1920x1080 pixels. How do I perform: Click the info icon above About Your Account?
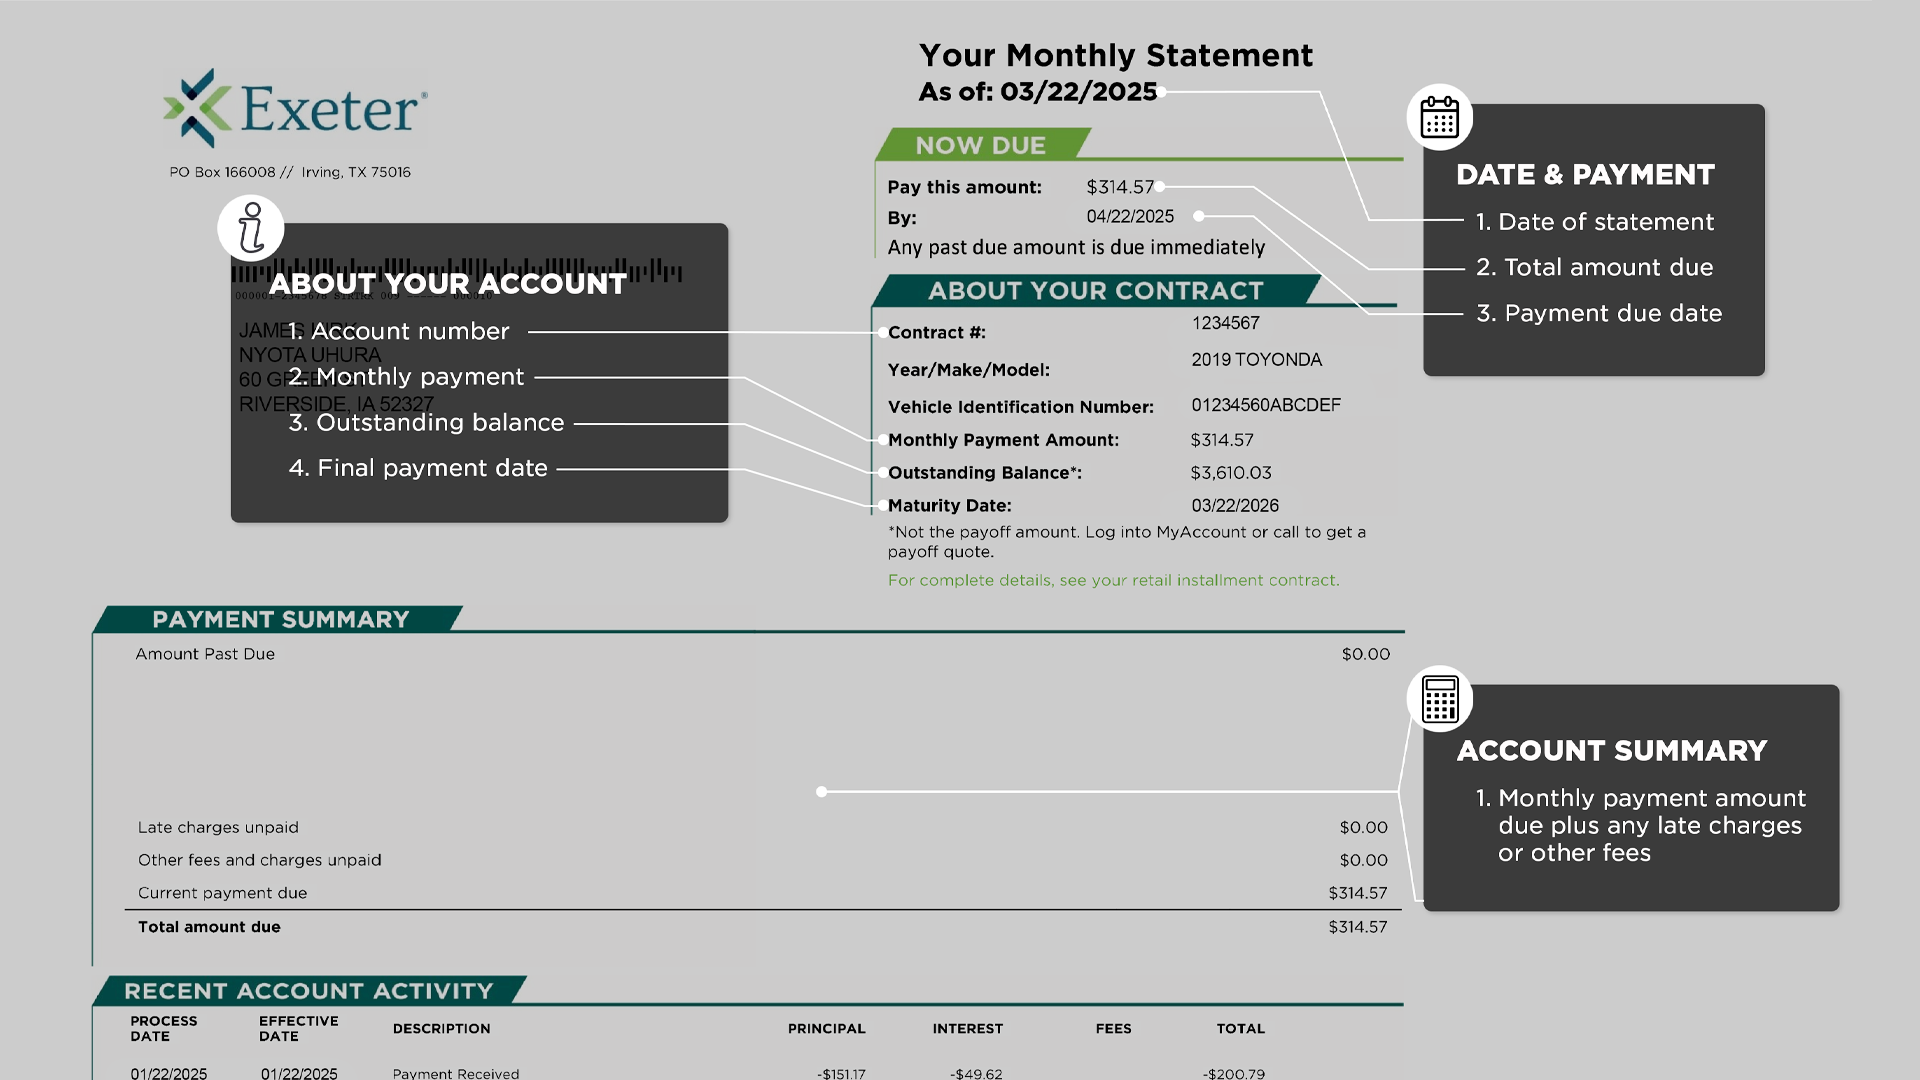tap(251, 228)
